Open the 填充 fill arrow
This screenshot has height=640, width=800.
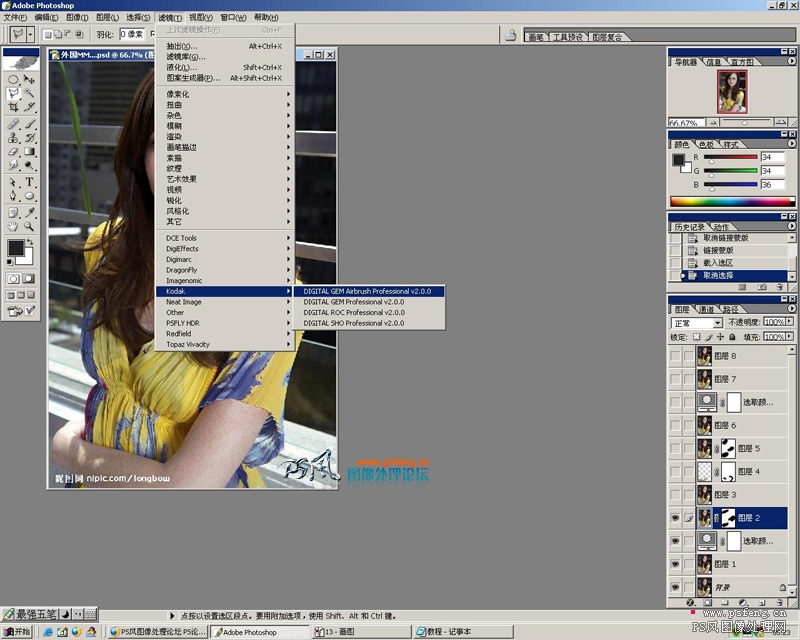pyautogui.click(x=790, y=337)
